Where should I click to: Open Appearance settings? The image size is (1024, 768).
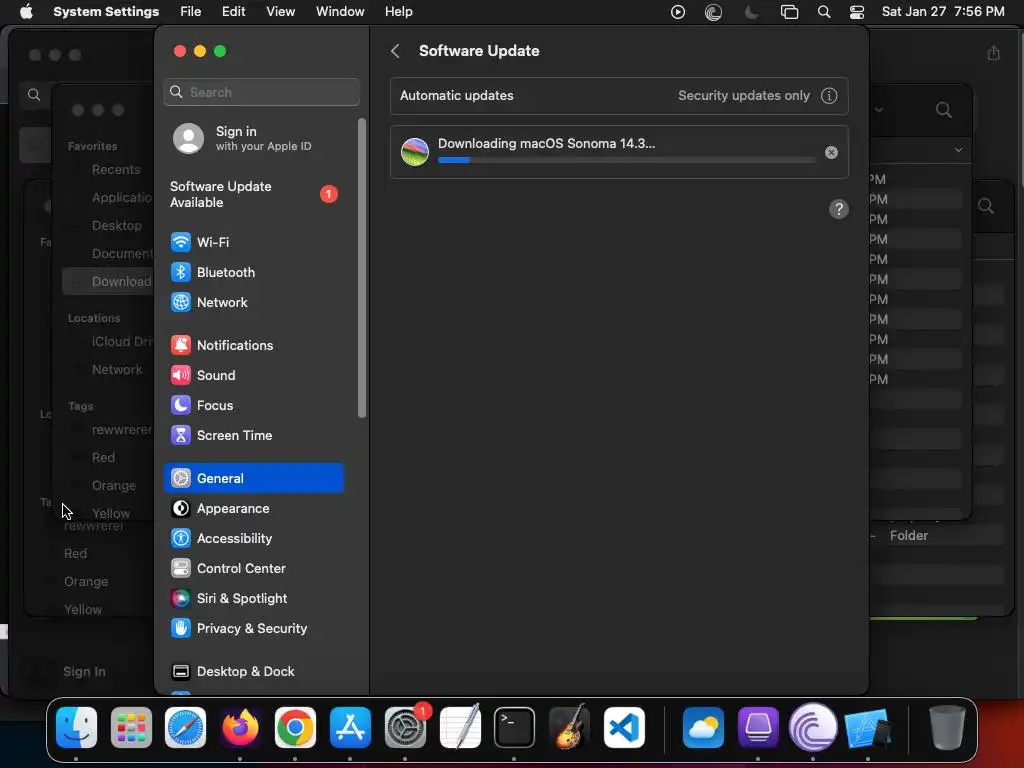(253, 509)
